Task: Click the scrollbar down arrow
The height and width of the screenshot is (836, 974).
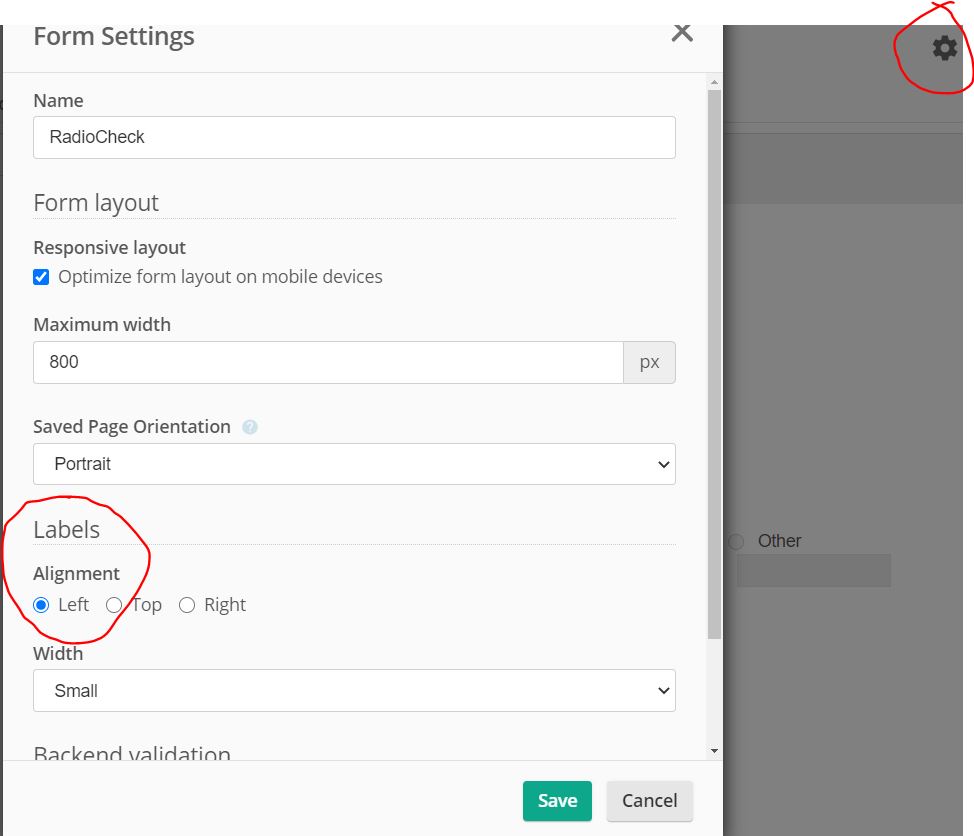Action: [714, 750]
